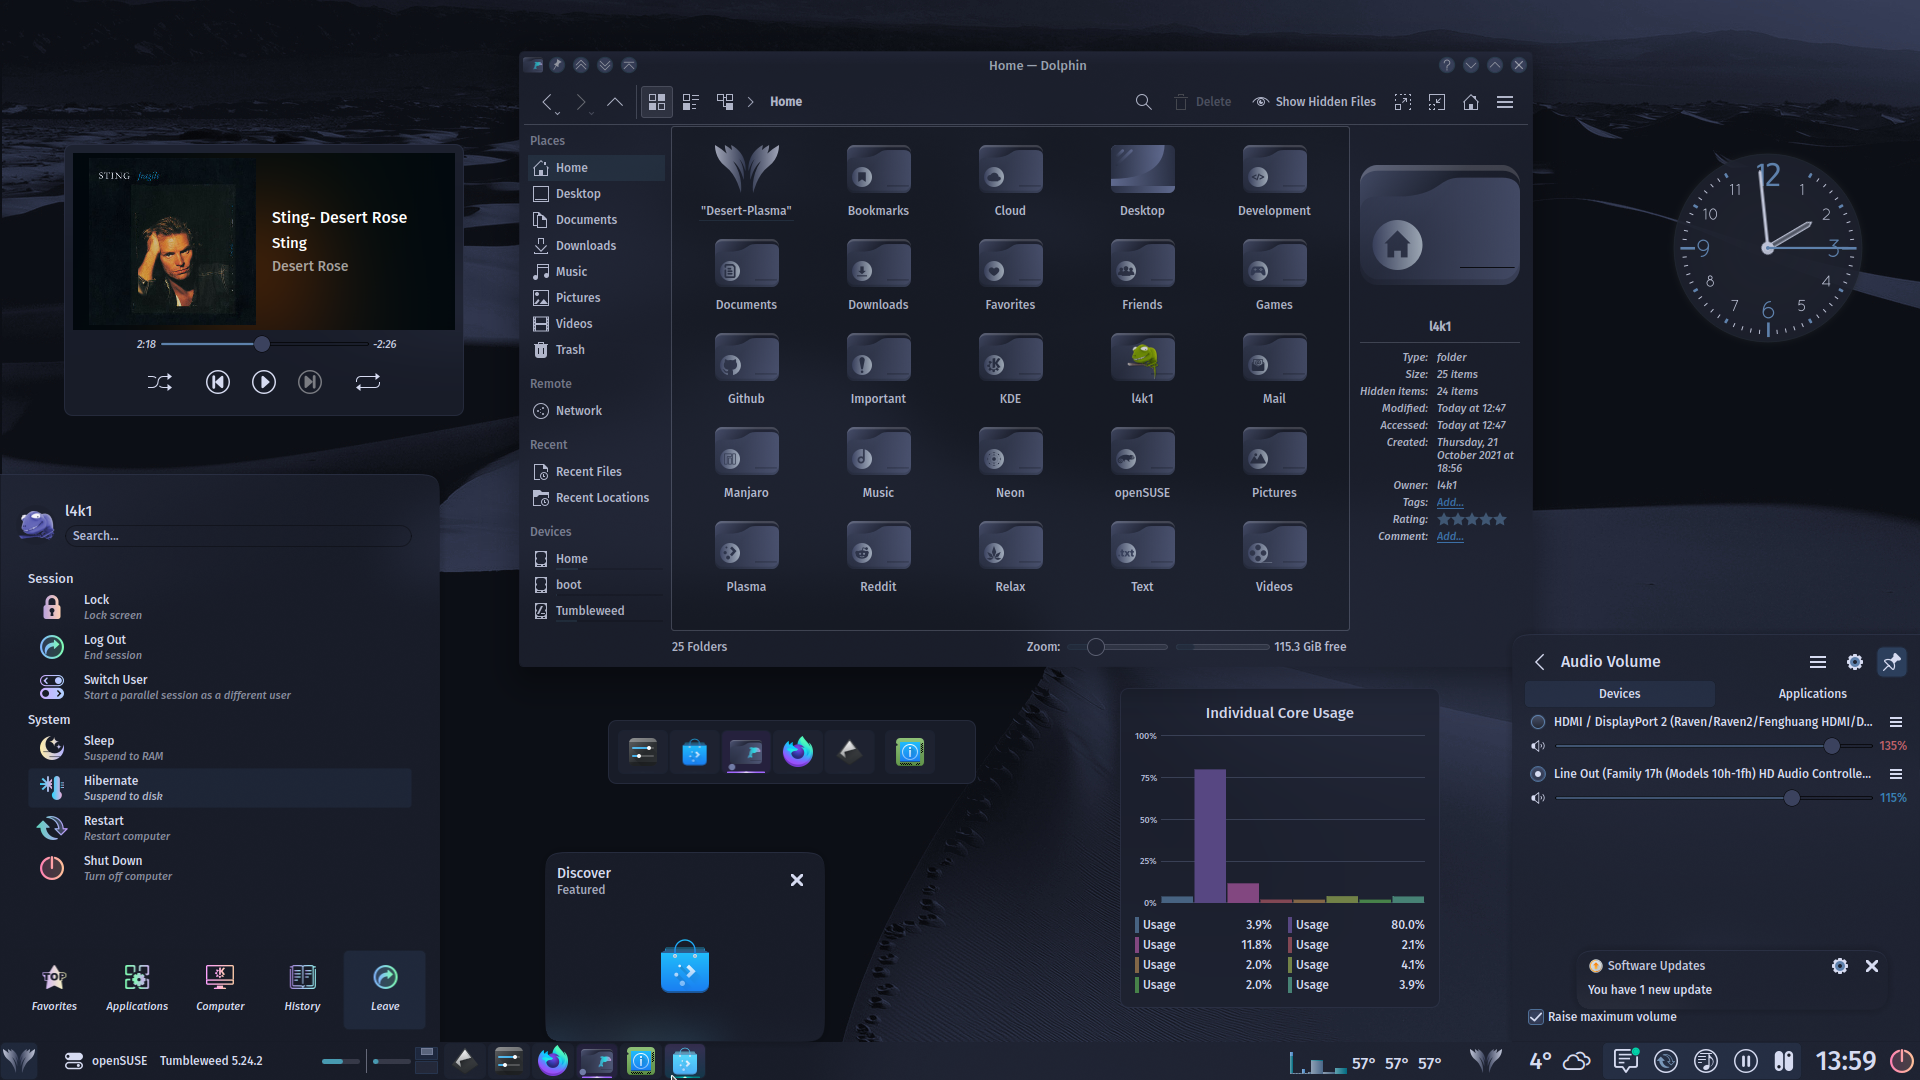Open Discover store from floating dock
Screen dimensions: 1920x1080
point(695,752)
